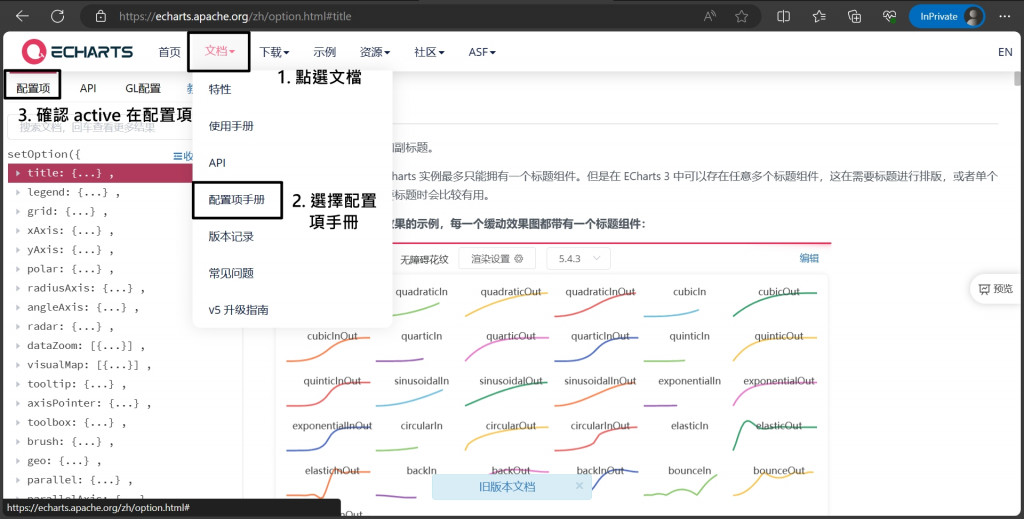The width and height of the screenshot is (1024, 519).
Task: Bookmark page with star icon
Action: tap(741, 16)
